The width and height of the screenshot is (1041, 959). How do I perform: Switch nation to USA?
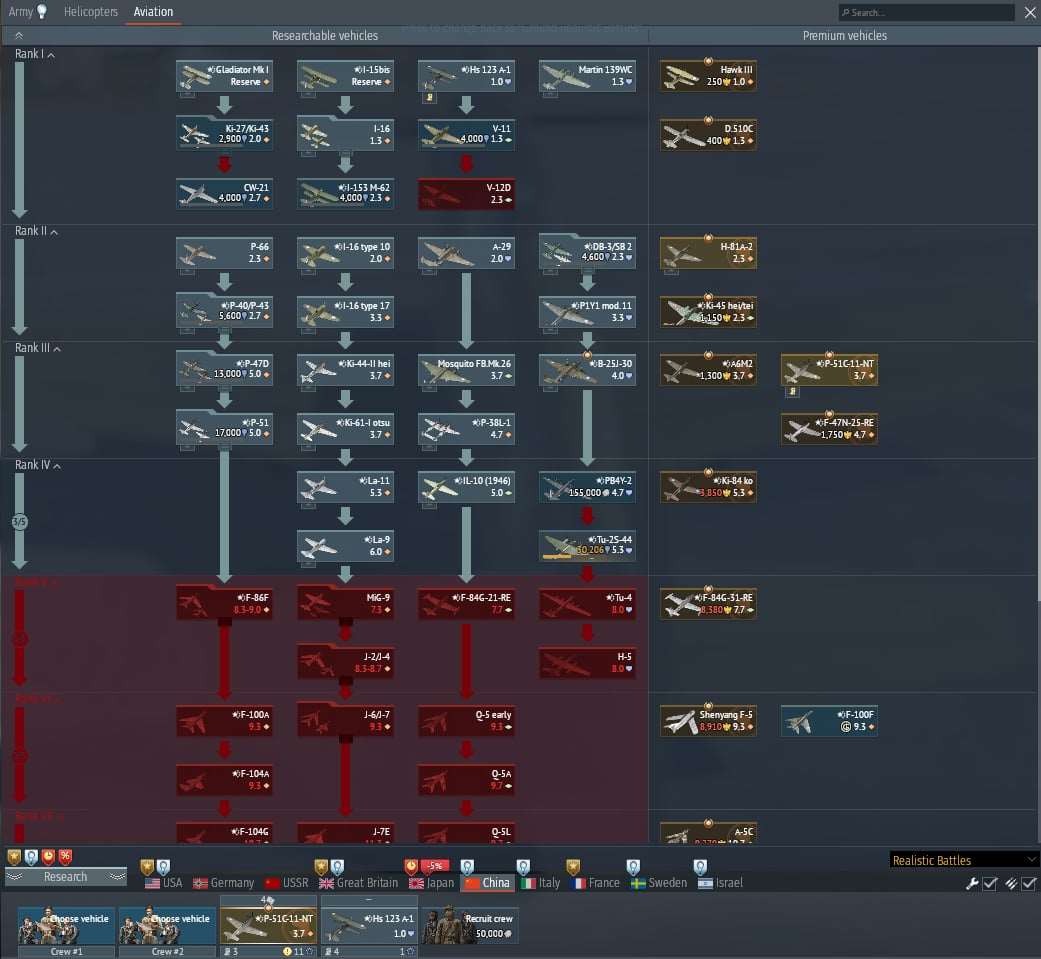point(163,883)
